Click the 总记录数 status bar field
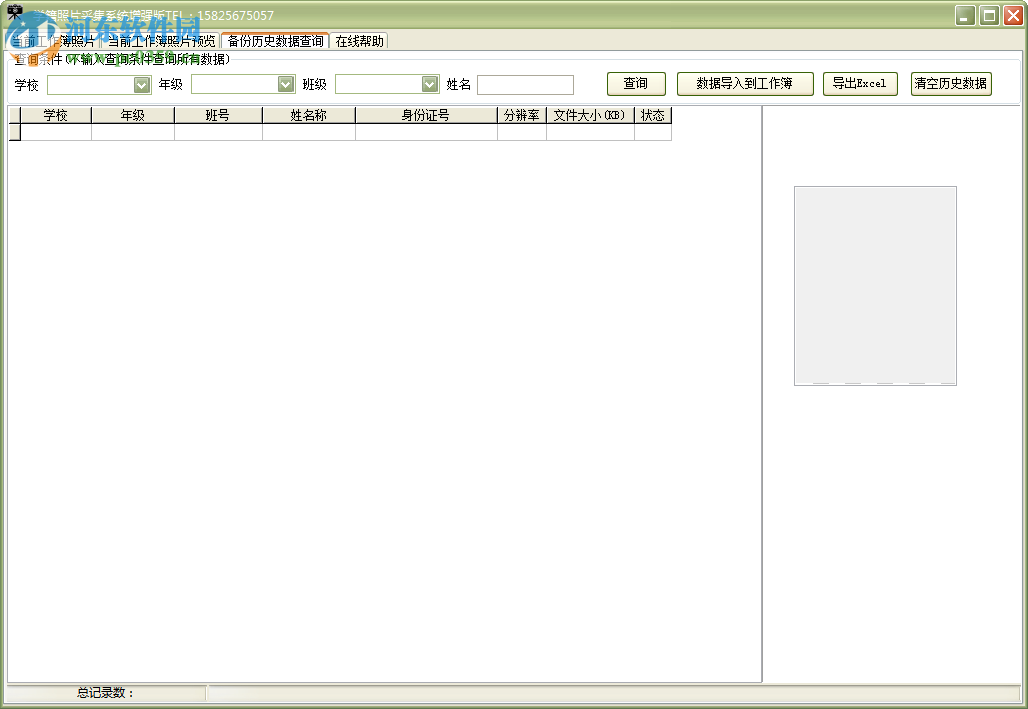The height and width of the screenshot is (709, 1028). pyautogui.click(x=105, y=691)
